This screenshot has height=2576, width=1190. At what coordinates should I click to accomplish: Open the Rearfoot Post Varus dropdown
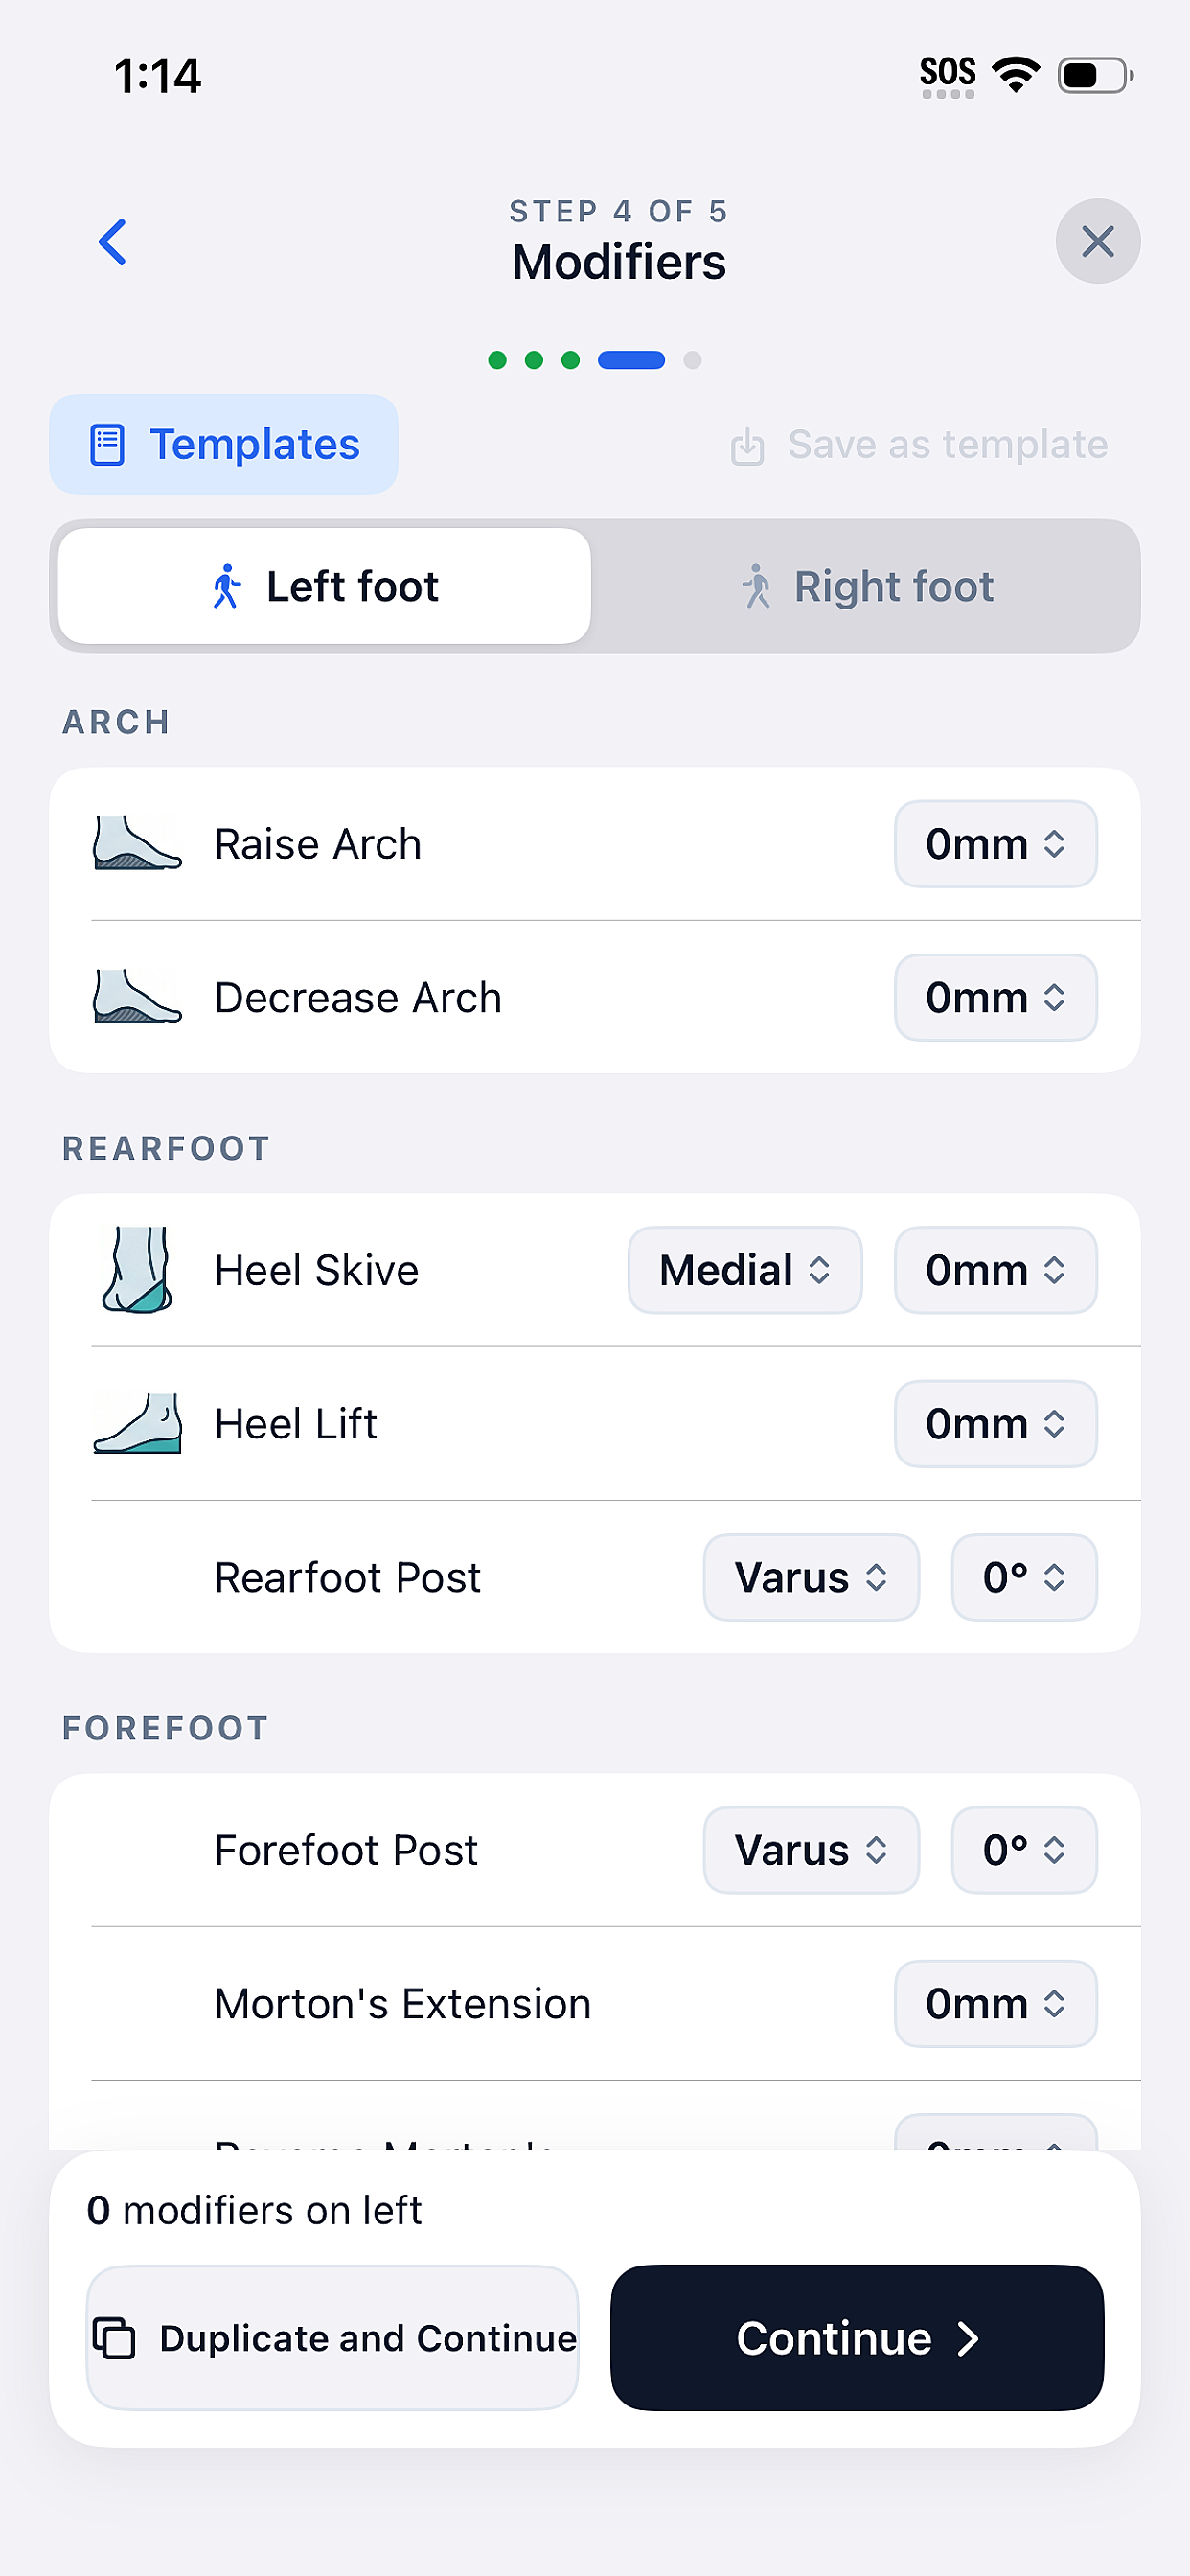tap(811, 1577)
